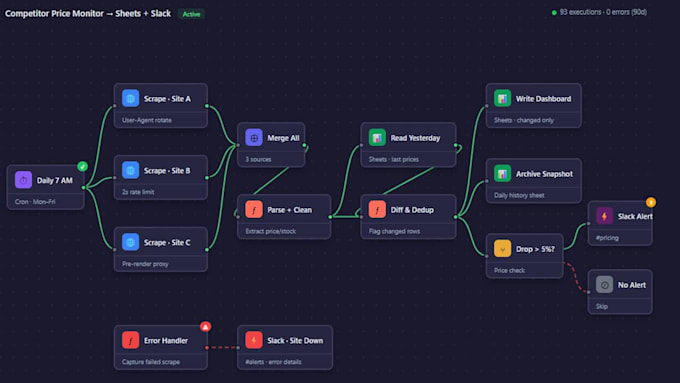The height and width of the screenshot is (383, 680).
Task: Select the Daily 7 AM node title
Action: (55, 180)
